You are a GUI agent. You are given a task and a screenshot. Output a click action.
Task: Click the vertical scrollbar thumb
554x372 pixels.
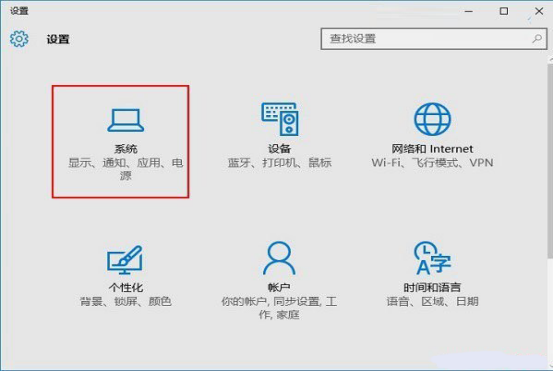pyautogui.click(x=551, y=161)
